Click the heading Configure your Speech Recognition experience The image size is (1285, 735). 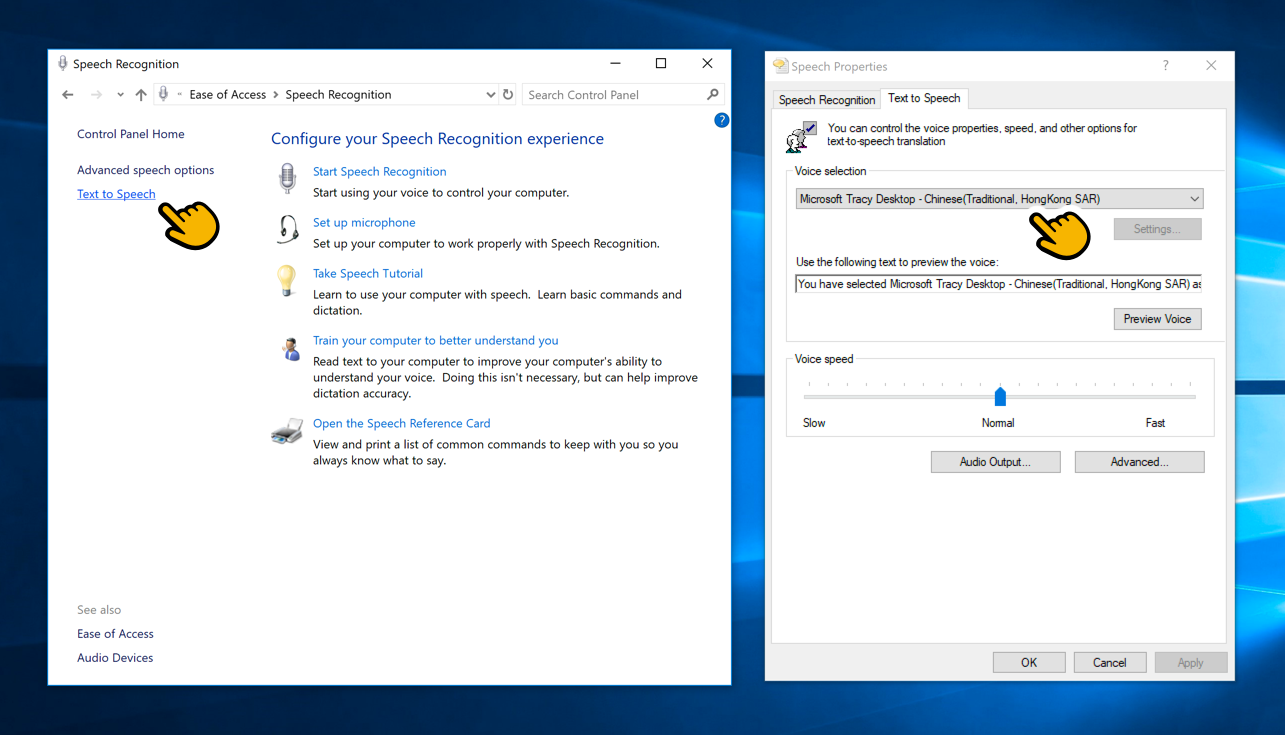pos(437,139)
